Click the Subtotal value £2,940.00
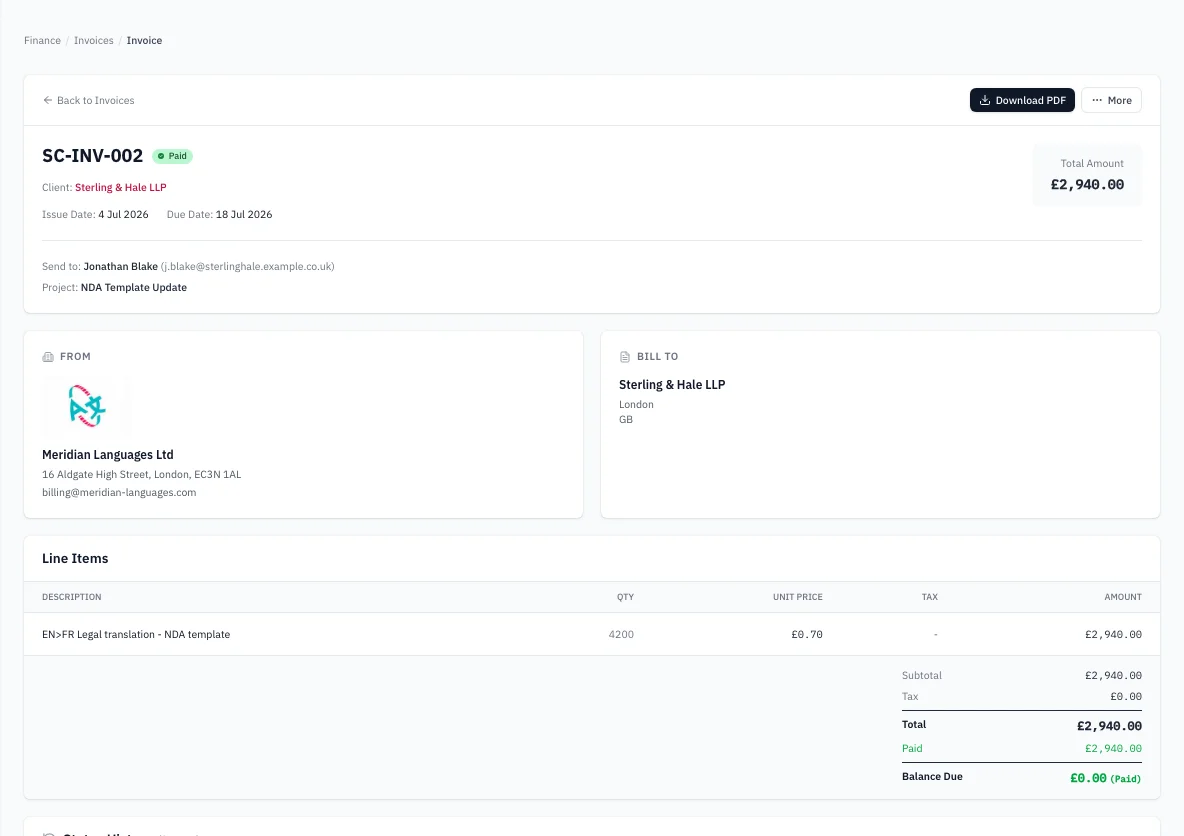 [x=1113, y=675]
